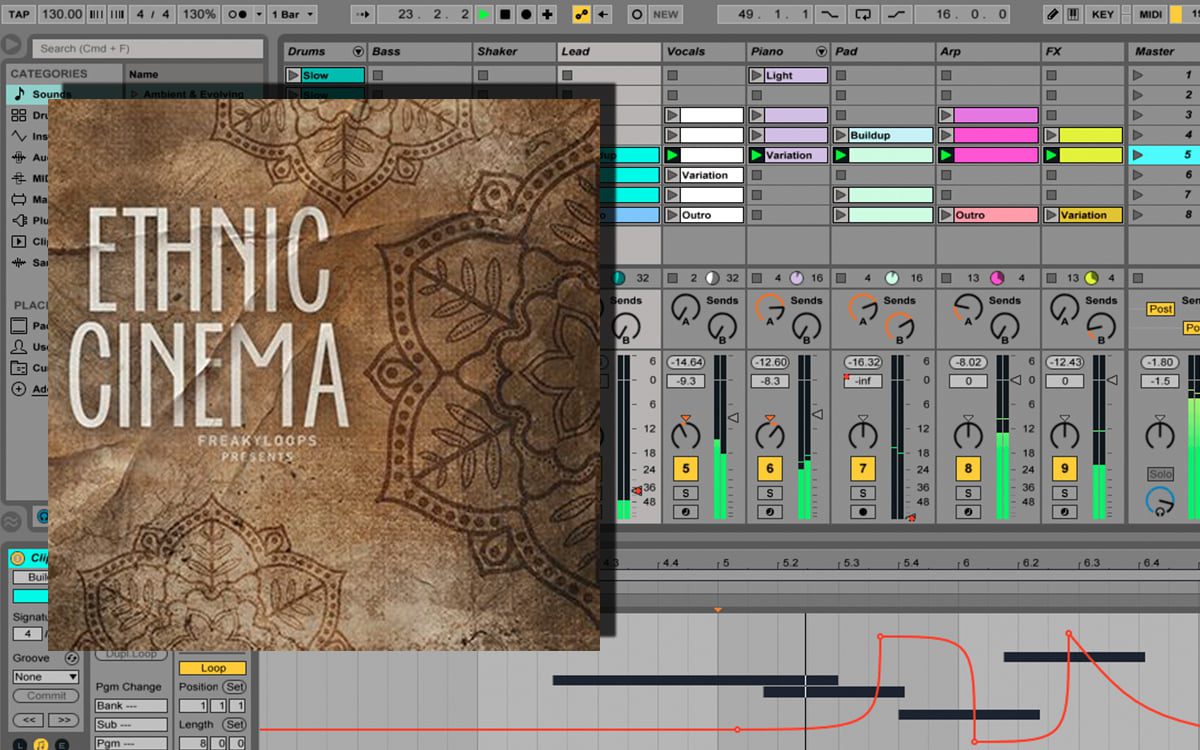This screenshot has width=1200, height=750.
Task: Click the Master Post button
Action: tap(1161, 309)
